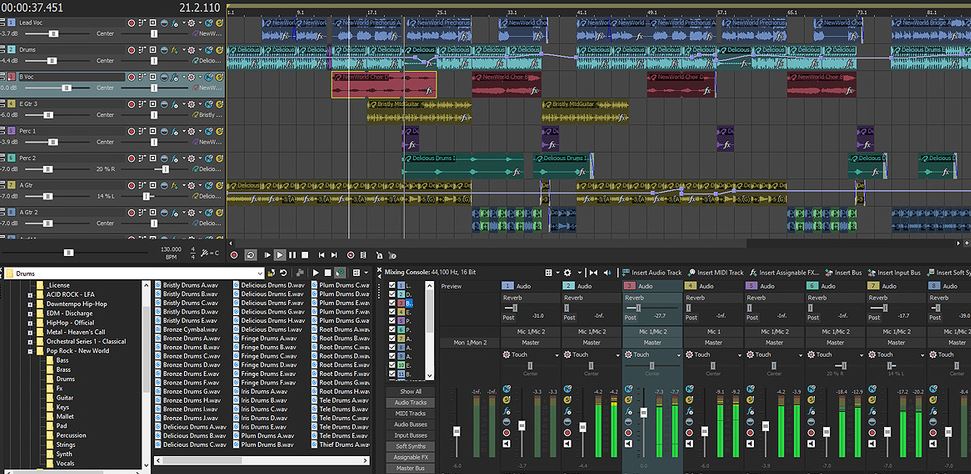
Task: Toggle Loop Playback in the transport bar
Action: coord(251,255)
